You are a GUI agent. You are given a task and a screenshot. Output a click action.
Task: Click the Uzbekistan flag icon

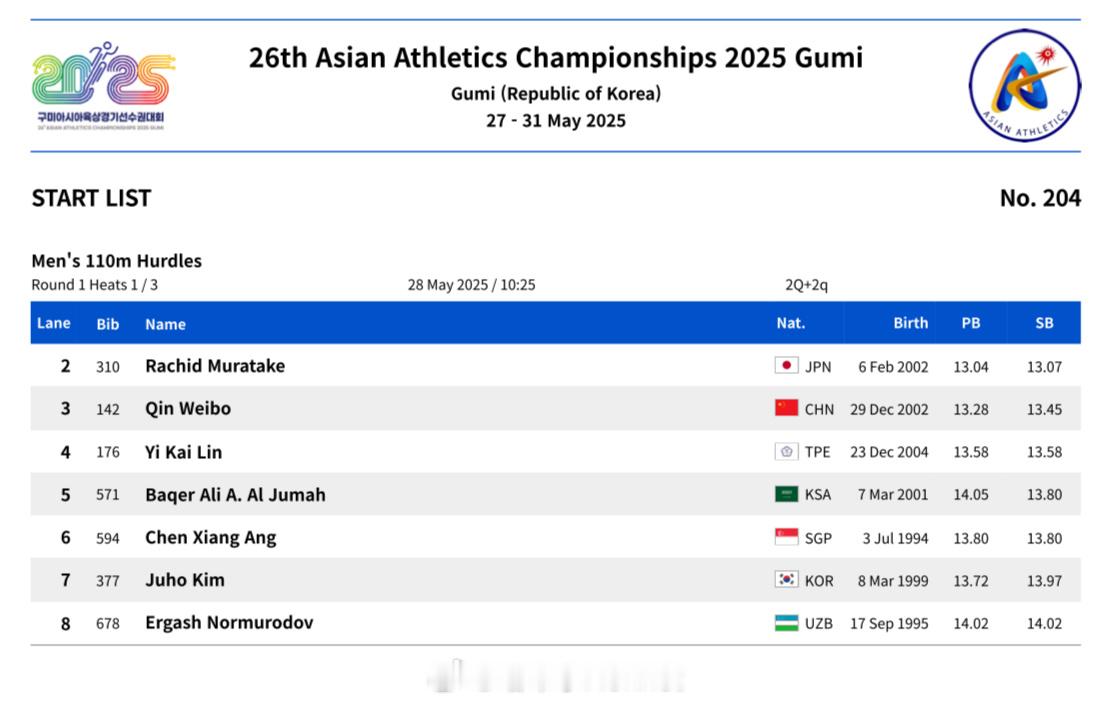click(x=786, y=623)
